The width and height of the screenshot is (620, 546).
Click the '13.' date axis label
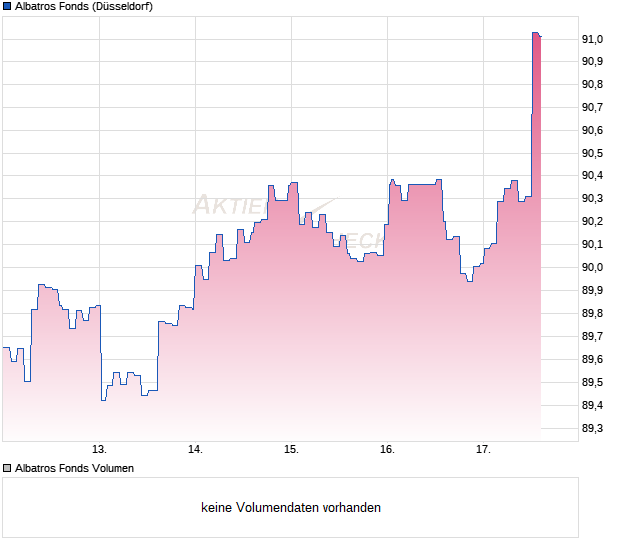pos(99,450)
